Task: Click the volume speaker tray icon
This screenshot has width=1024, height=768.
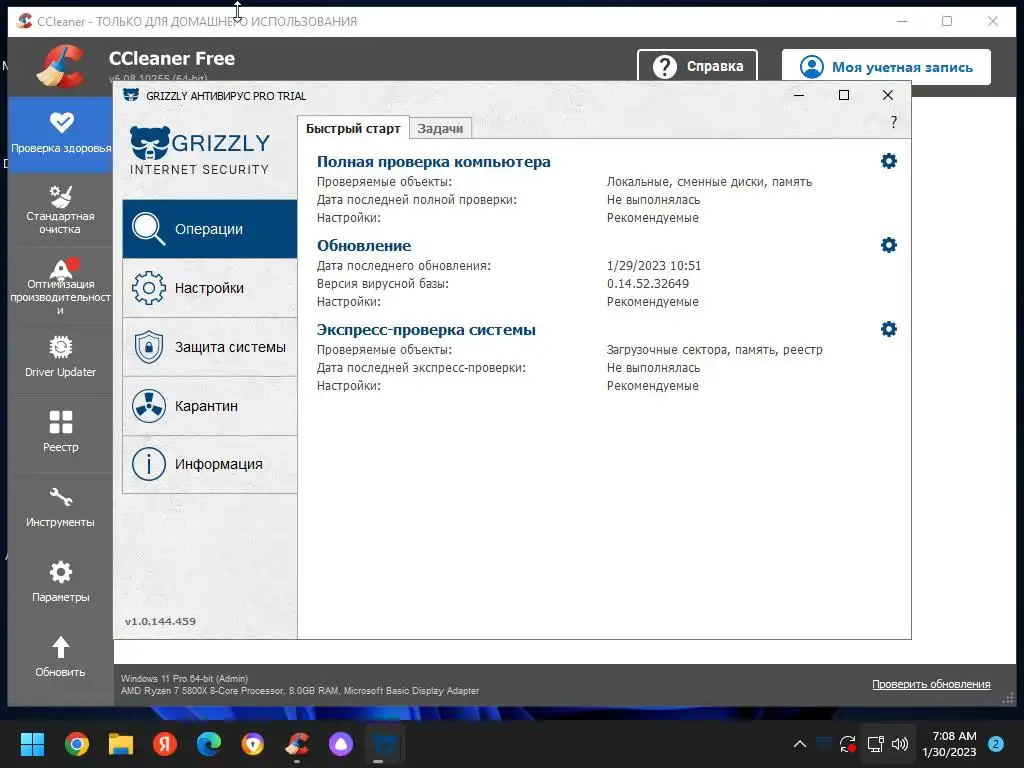Action: coord(900,744)
